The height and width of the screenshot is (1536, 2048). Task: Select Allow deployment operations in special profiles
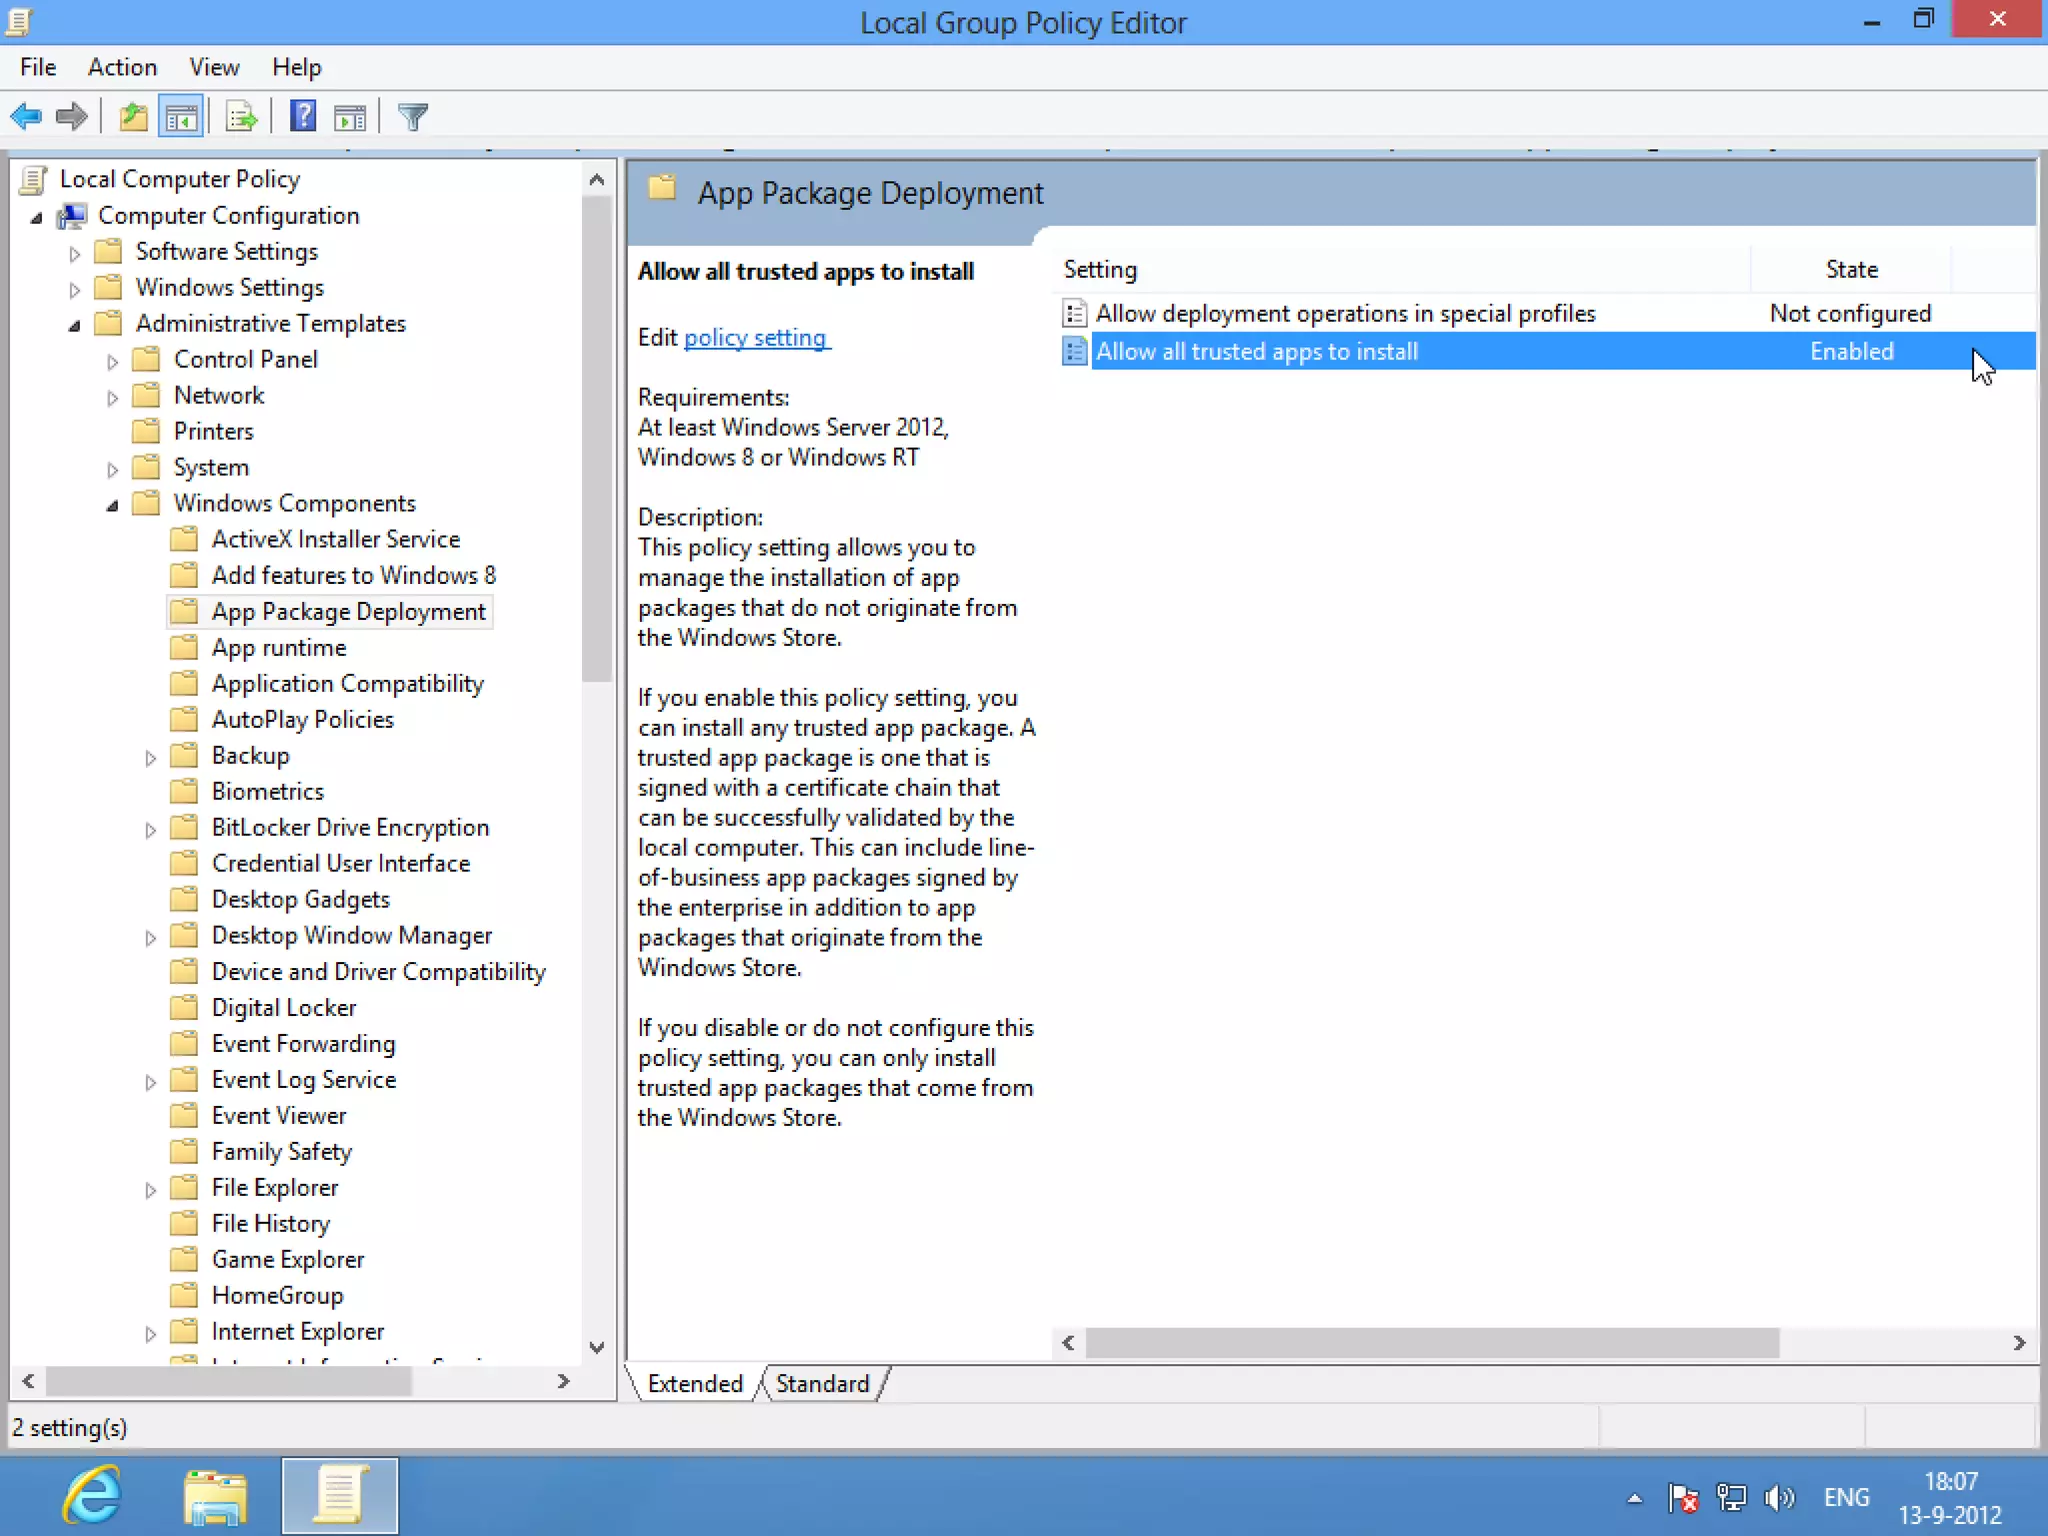1344,313
